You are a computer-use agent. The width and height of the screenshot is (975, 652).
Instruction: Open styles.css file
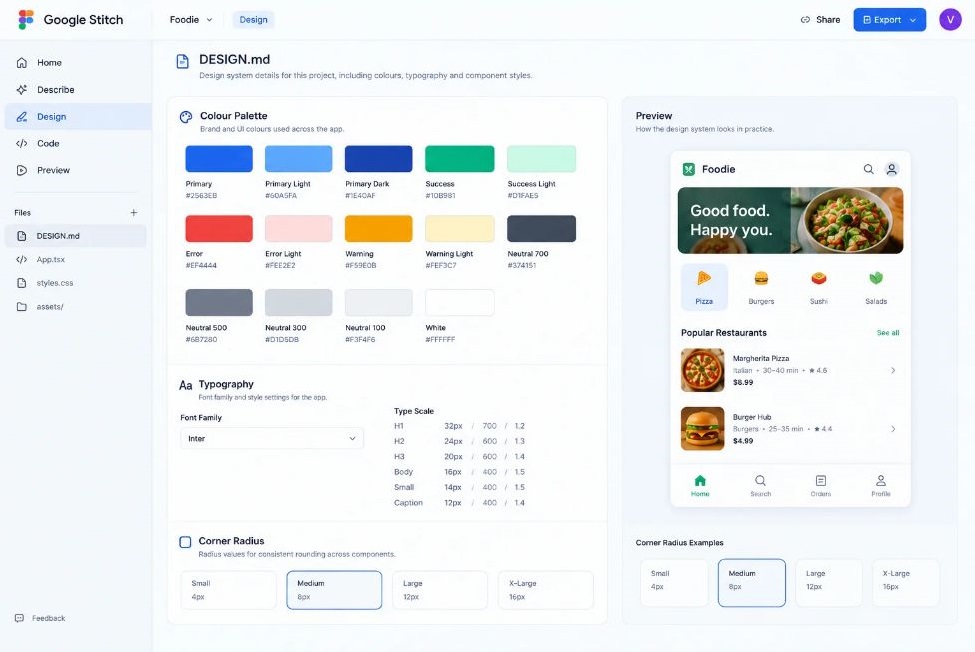[x=76, y=283]
